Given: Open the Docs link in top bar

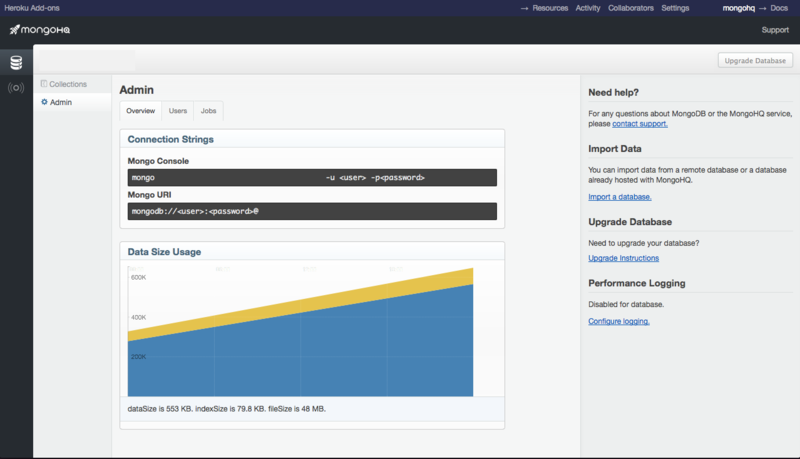Looking at the screenshot, I should click(x=779, y=8).
